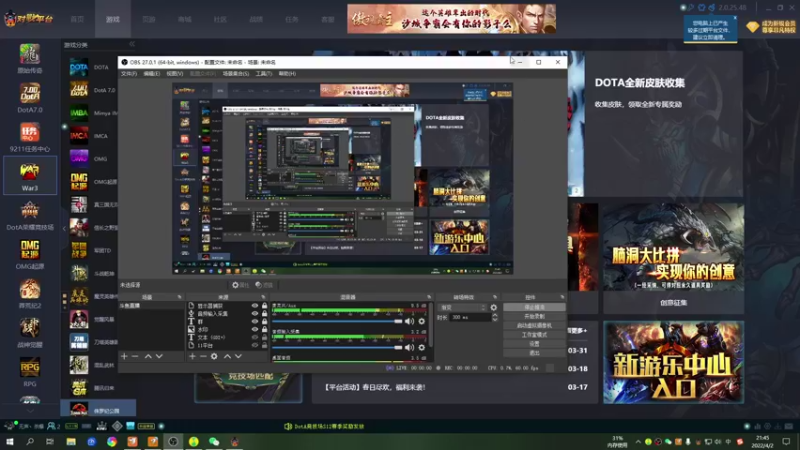Mute the first audio mixer track speaker
The height and width of the screenshot is (450, 800).
click(409, 321)
